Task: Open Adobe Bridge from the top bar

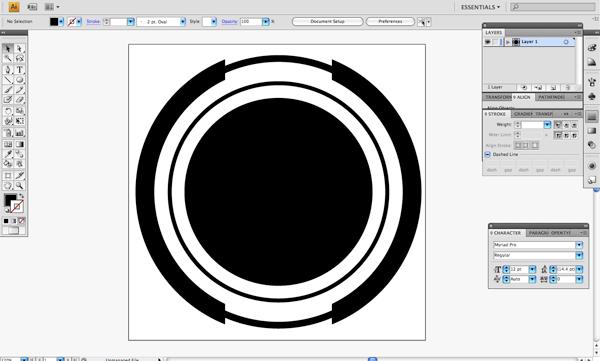Action: [32, 7]
